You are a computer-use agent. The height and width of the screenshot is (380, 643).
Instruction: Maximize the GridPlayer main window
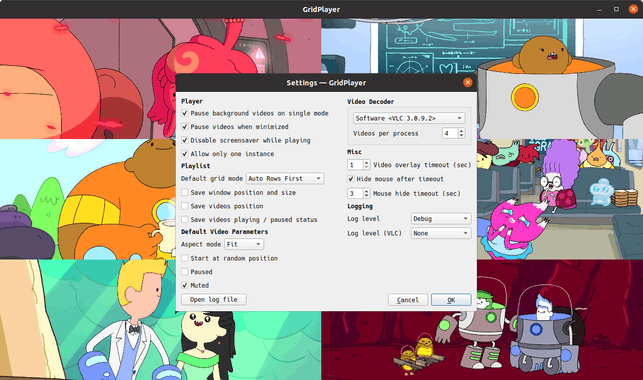[x=616, y=9]
